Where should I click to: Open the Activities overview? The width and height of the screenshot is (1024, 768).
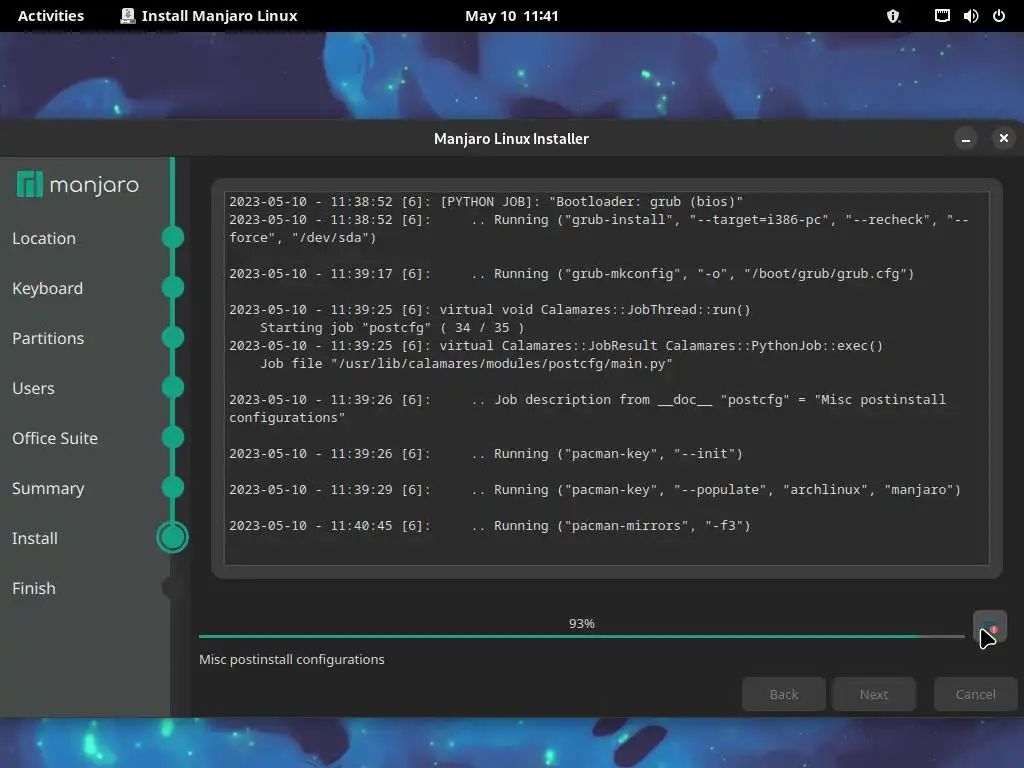pos(51,16)
